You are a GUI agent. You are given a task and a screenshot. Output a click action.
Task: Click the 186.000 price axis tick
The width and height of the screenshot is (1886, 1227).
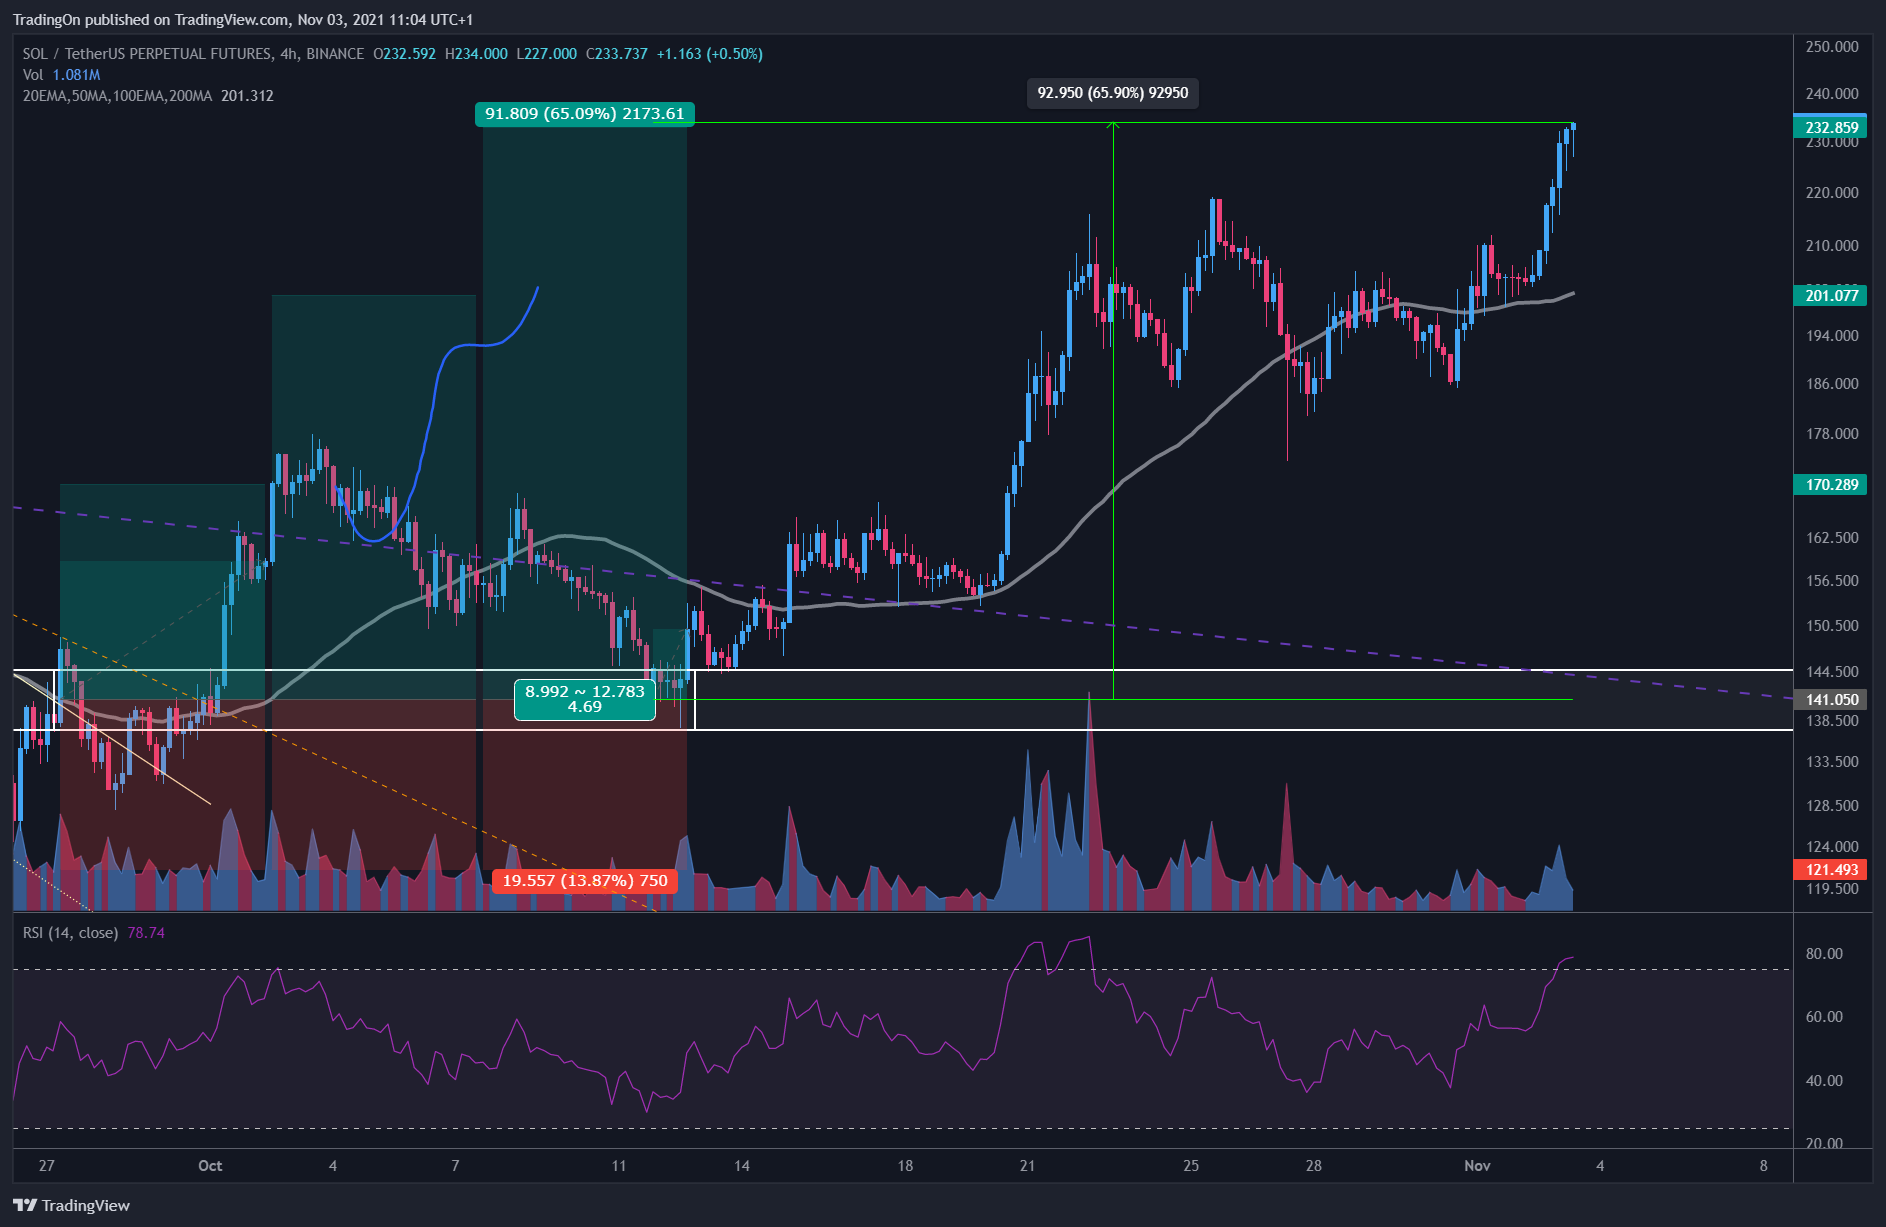click(1832, 384)
